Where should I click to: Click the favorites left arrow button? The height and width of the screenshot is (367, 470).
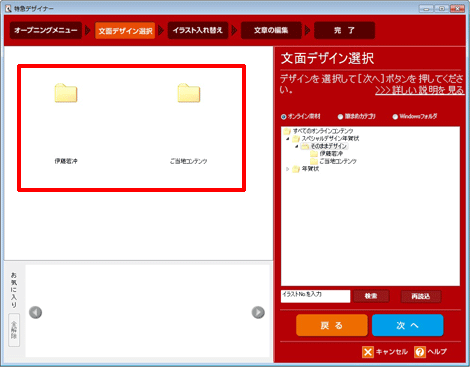point(35,312)
